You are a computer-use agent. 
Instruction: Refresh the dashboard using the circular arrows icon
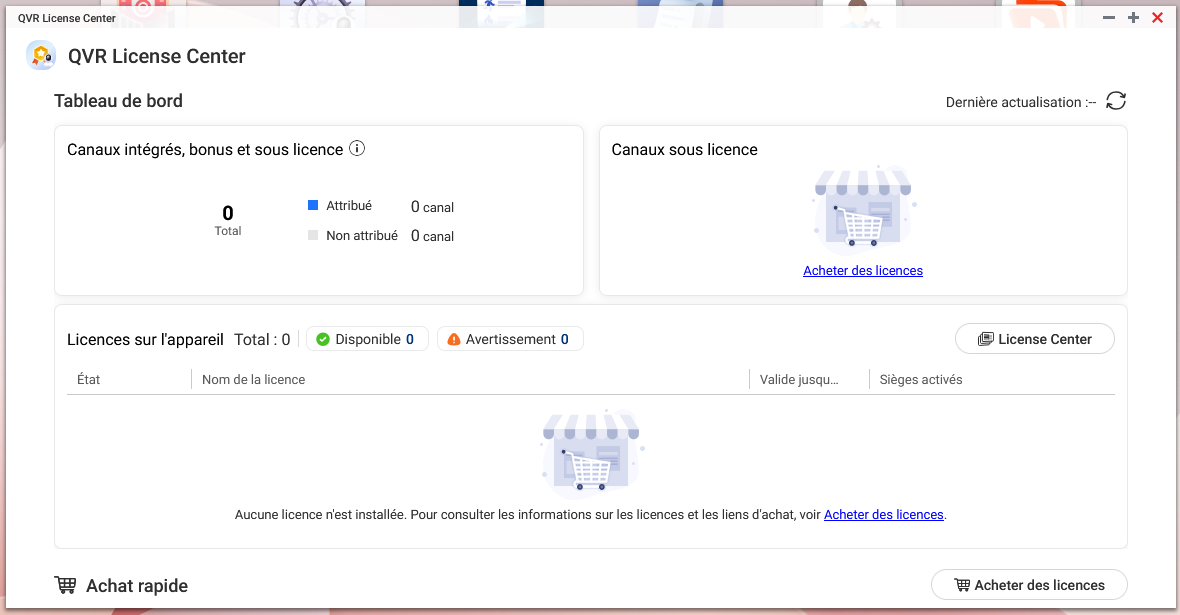(1116, 101)
